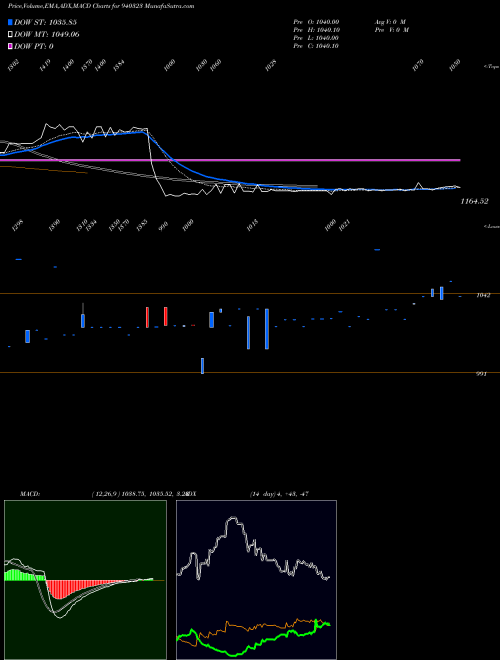Screen dimensions: 500x660
Task: Click the 1050 top price label
Action: [455, 66]
